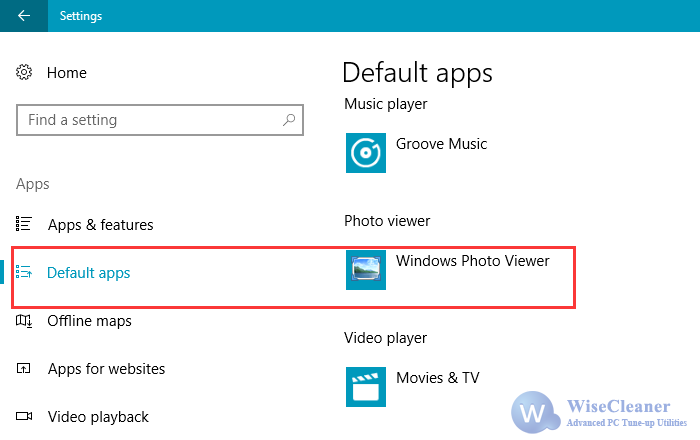Click the Video playback camera icon

(x=24, y=416)
